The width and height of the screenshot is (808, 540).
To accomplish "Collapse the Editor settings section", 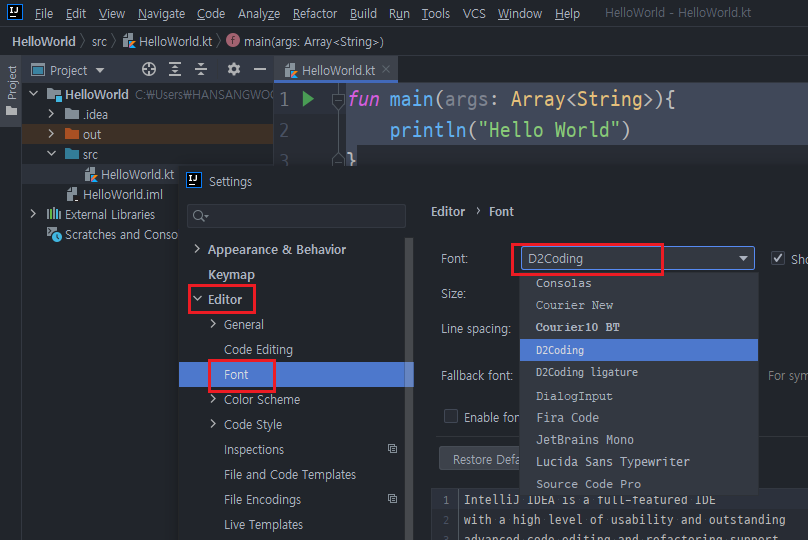I will click(197, 298).
